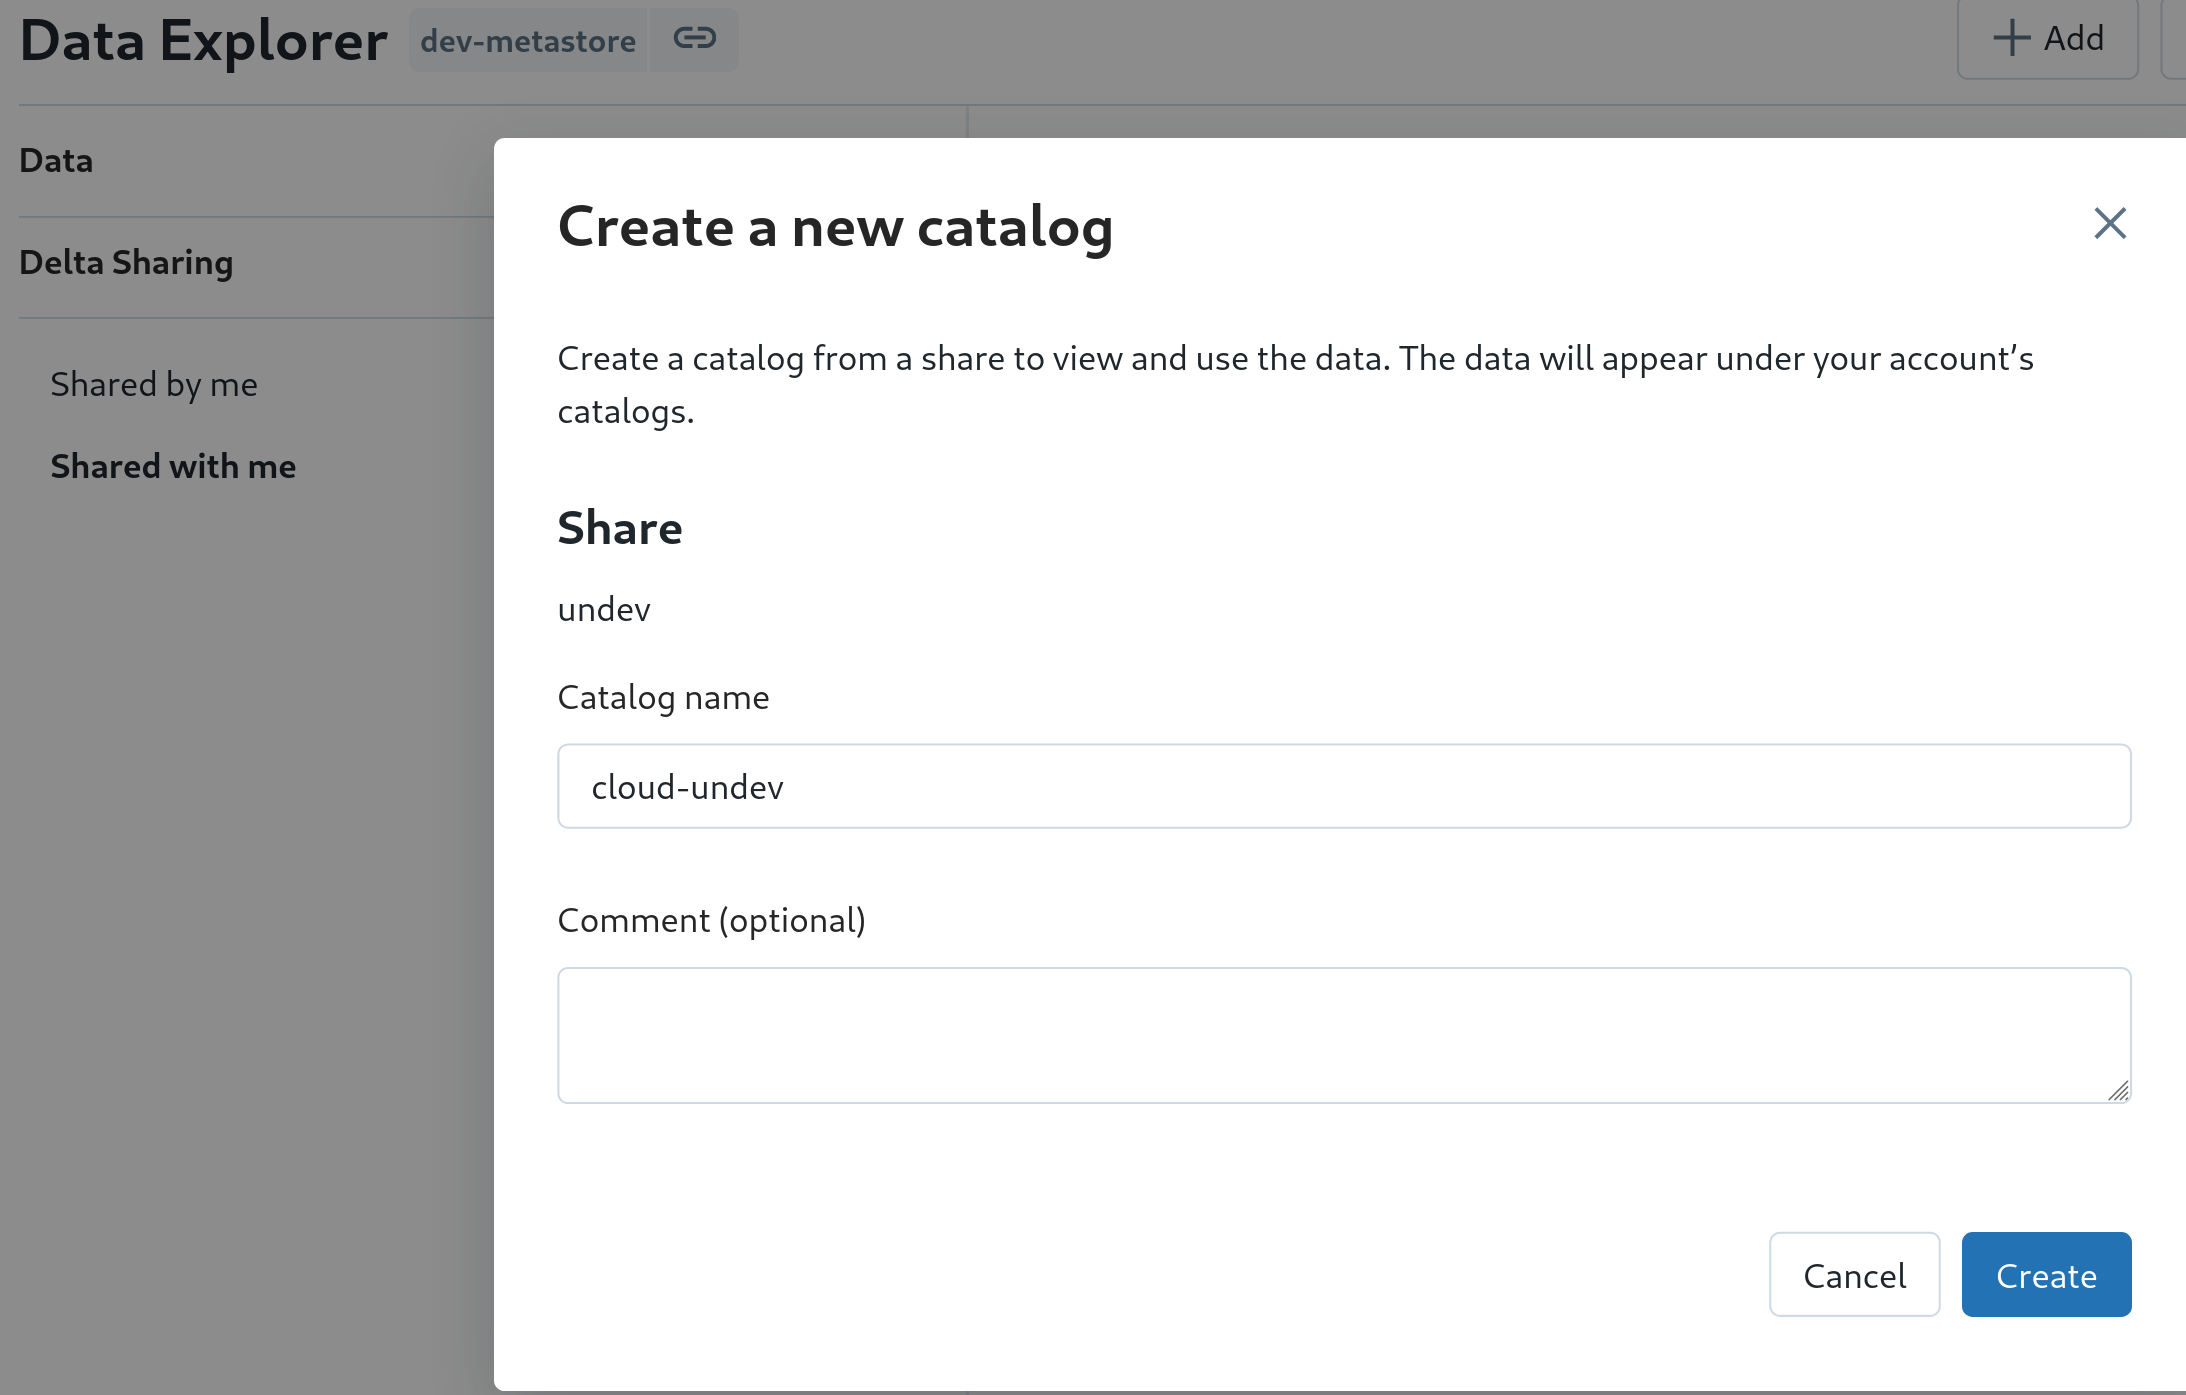Switch to Shared by me view
This screenshot has width=2186, height=1395.
coord(154,384)
